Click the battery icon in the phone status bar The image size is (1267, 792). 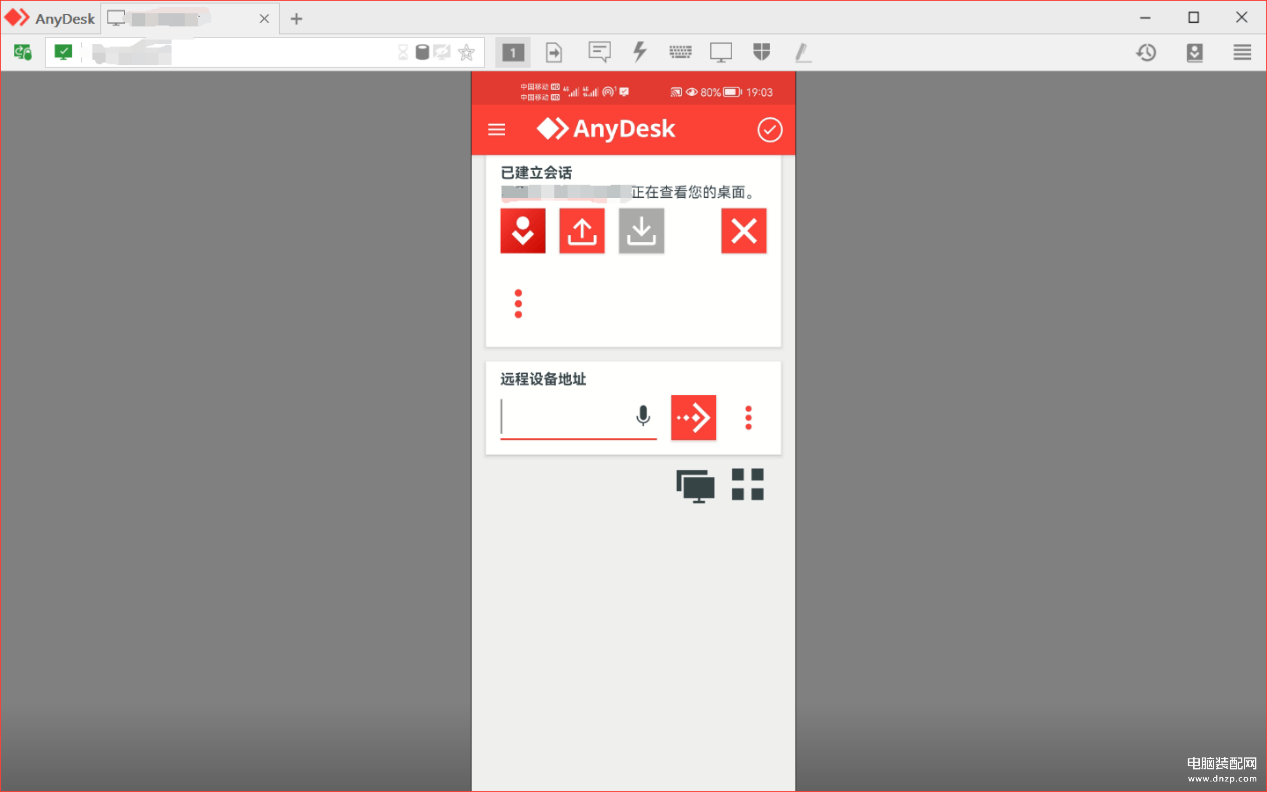pos(732,92)
